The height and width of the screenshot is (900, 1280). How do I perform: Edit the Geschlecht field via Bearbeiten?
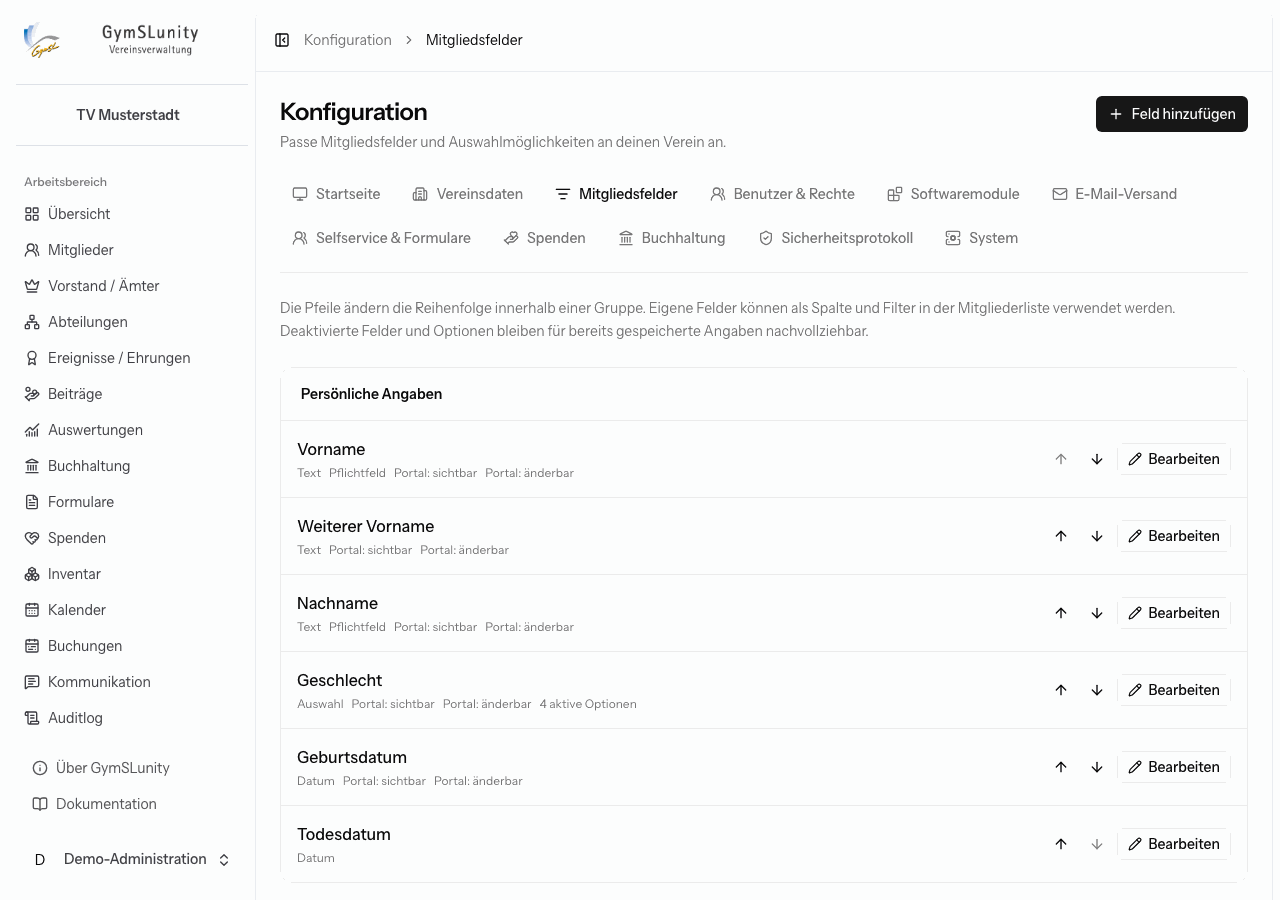(1174, 690)
